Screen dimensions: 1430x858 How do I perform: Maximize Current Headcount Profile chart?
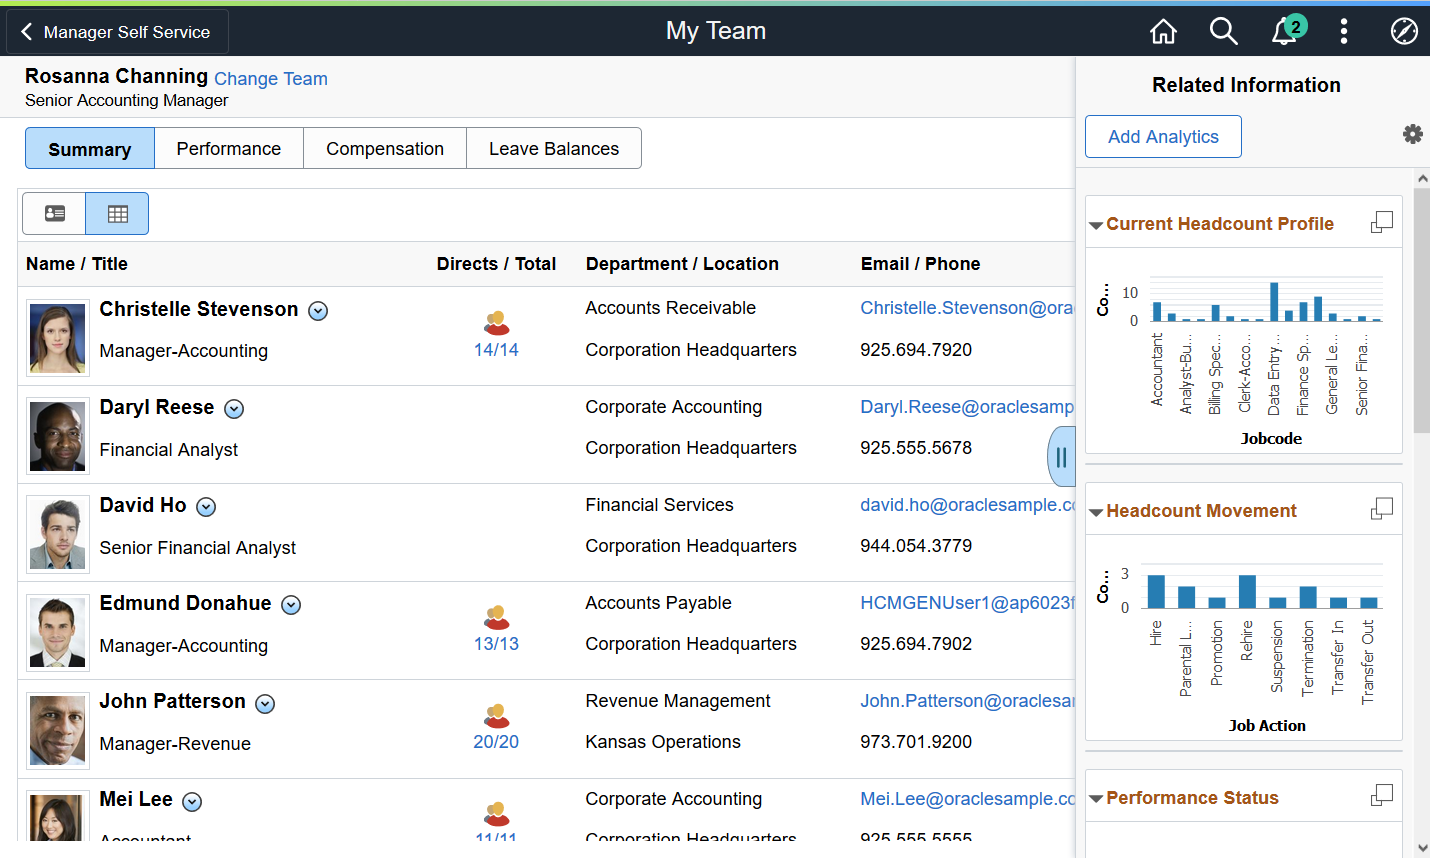click(x=1381, y=222)
